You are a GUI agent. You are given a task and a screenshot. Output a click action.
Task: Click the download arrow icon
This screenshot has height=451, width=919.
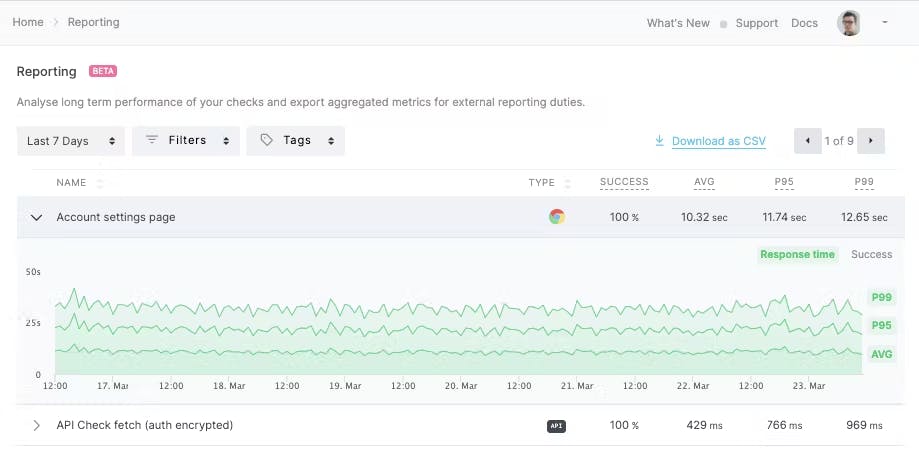(x=659, y=141)
